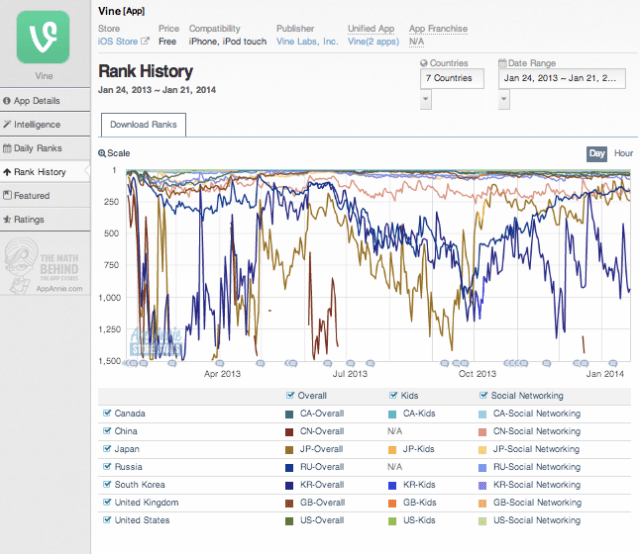This screenshot has height=554, width=640.
Task: Click the Math Behind App Annie logo
Action: (43, 268)
